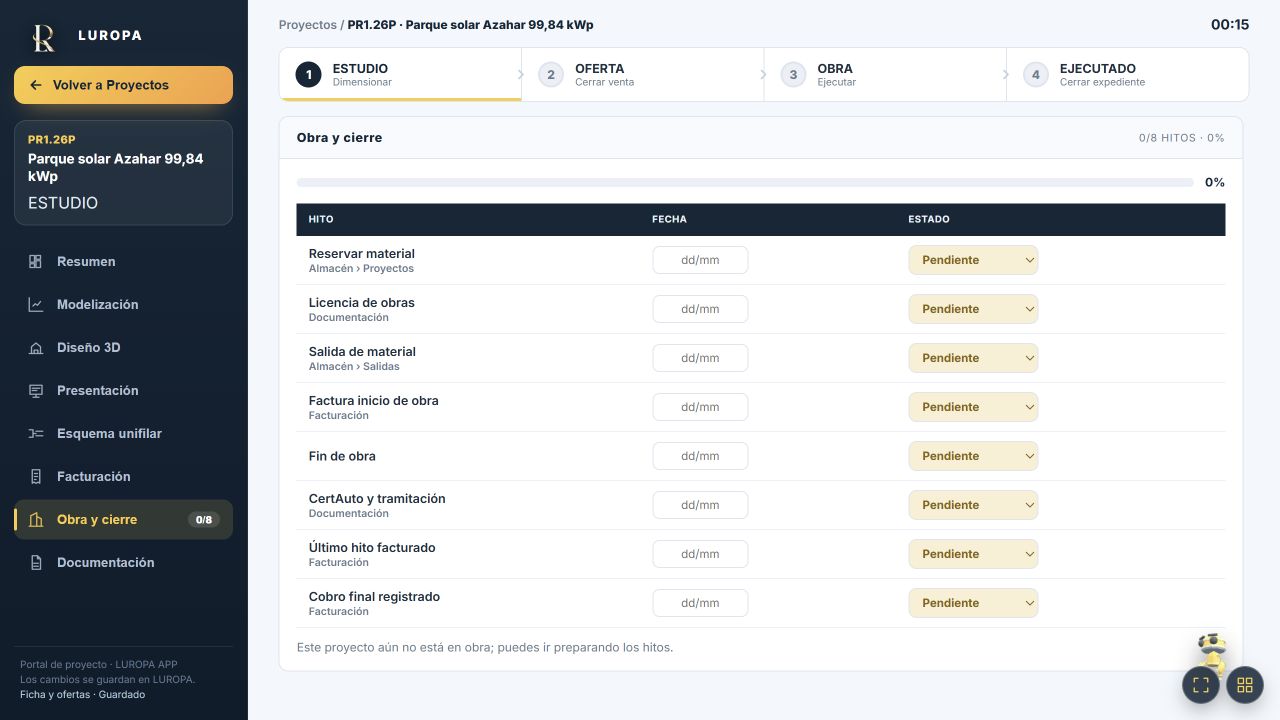Expand Estado dropdown for Reservar material

(973, 260)
